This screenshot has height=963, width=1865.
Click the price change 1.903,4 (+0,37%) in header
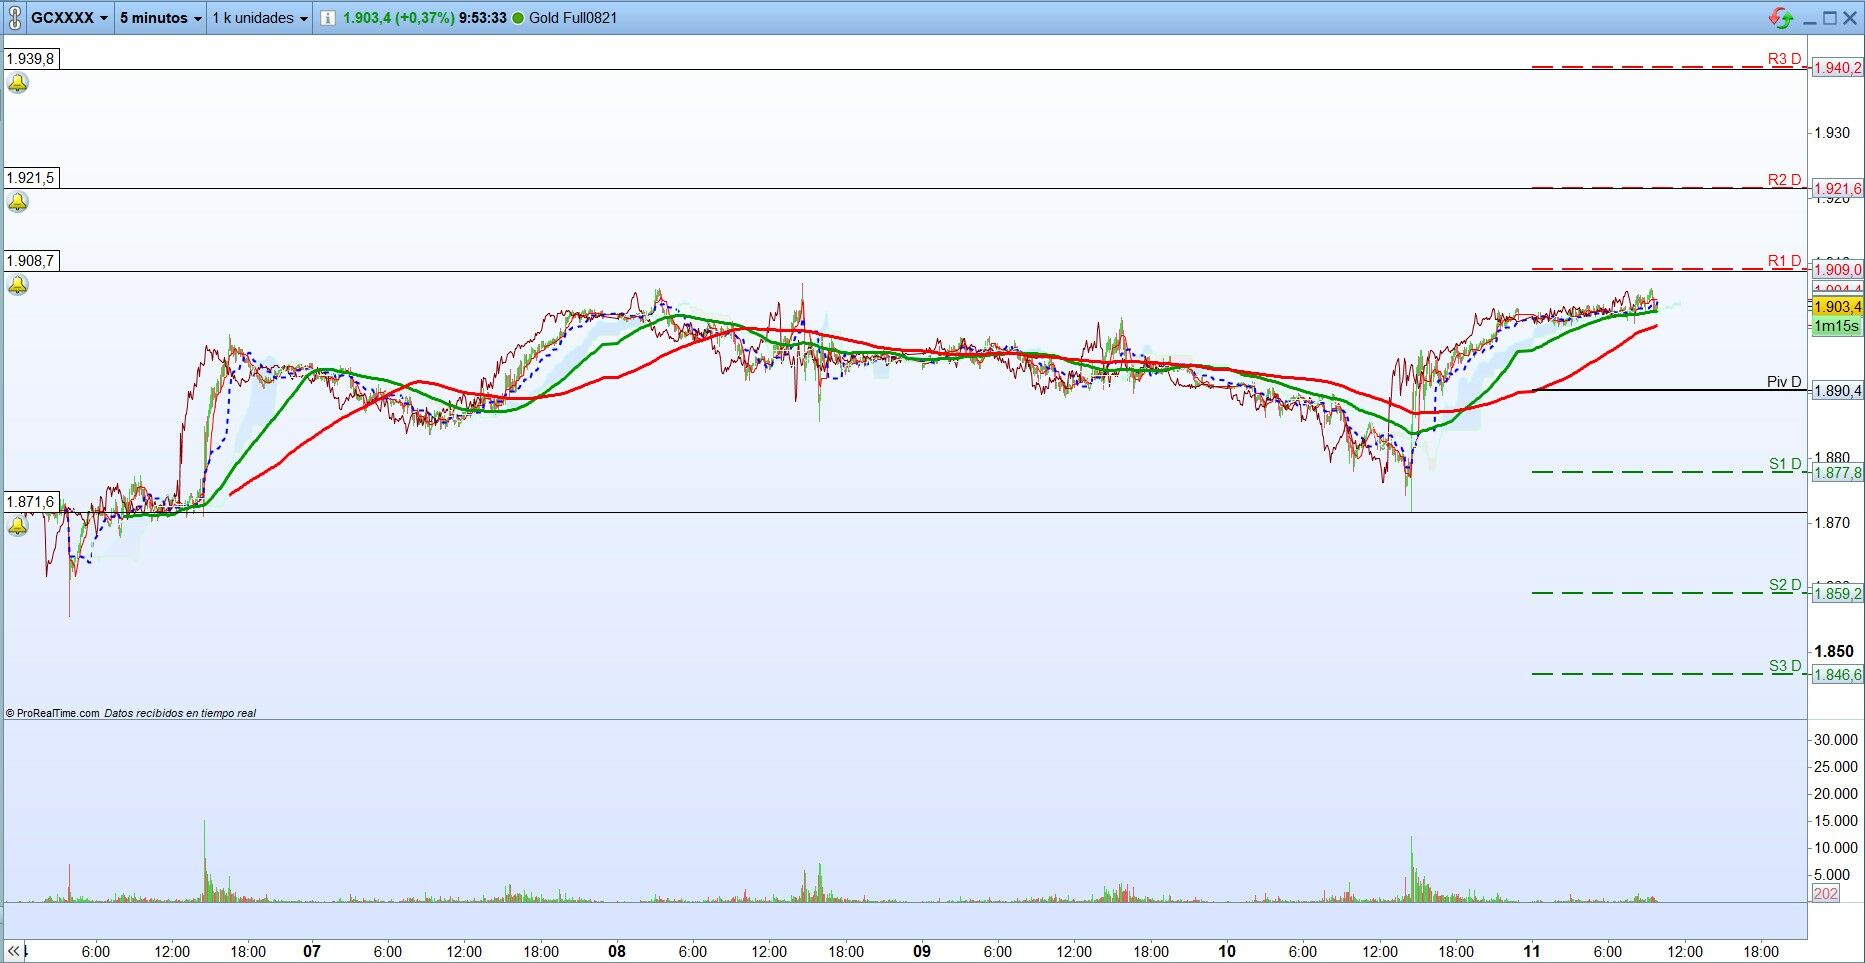click(x=398, y=18)
